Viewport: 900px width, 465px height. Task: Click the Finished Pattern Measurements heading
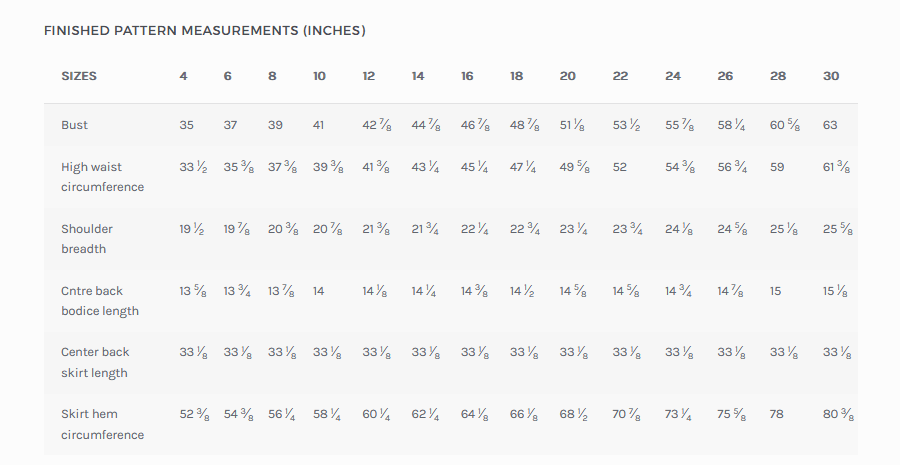[x=205, y=31]
